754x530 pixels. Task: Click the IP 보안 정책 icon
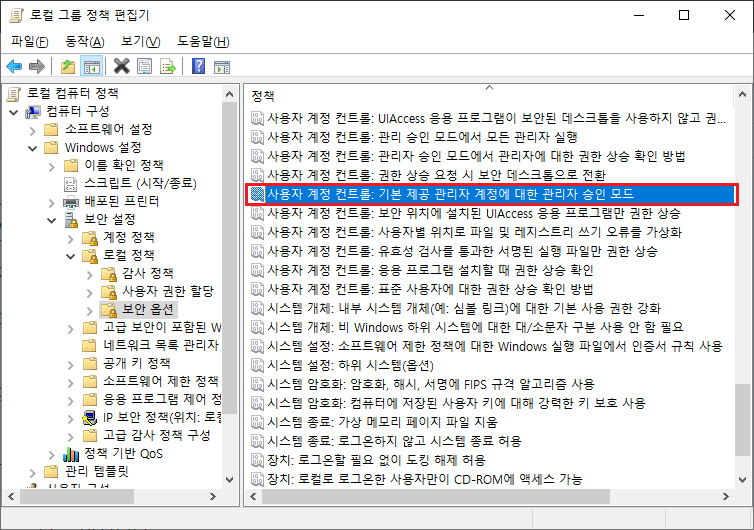coord(90,417)
